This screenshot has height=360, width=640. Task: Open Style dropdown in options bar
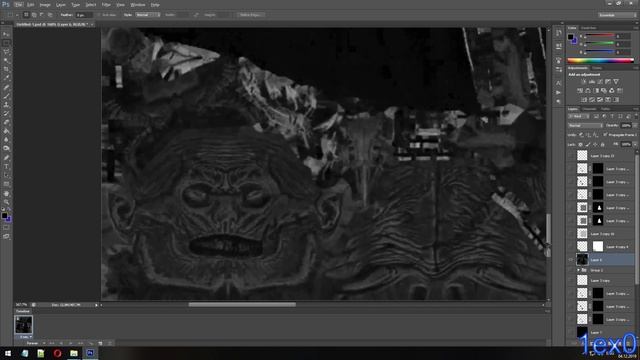click(x=147, y=15)
